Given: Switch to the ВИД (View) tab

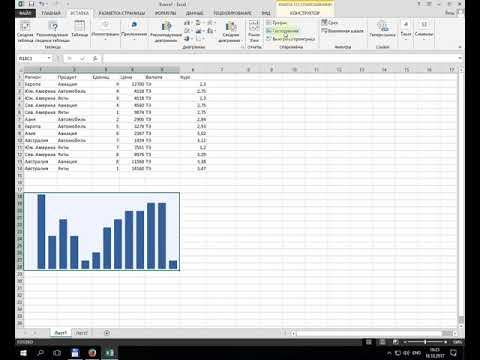Looking at the screenshot, I should coord(266,13).
